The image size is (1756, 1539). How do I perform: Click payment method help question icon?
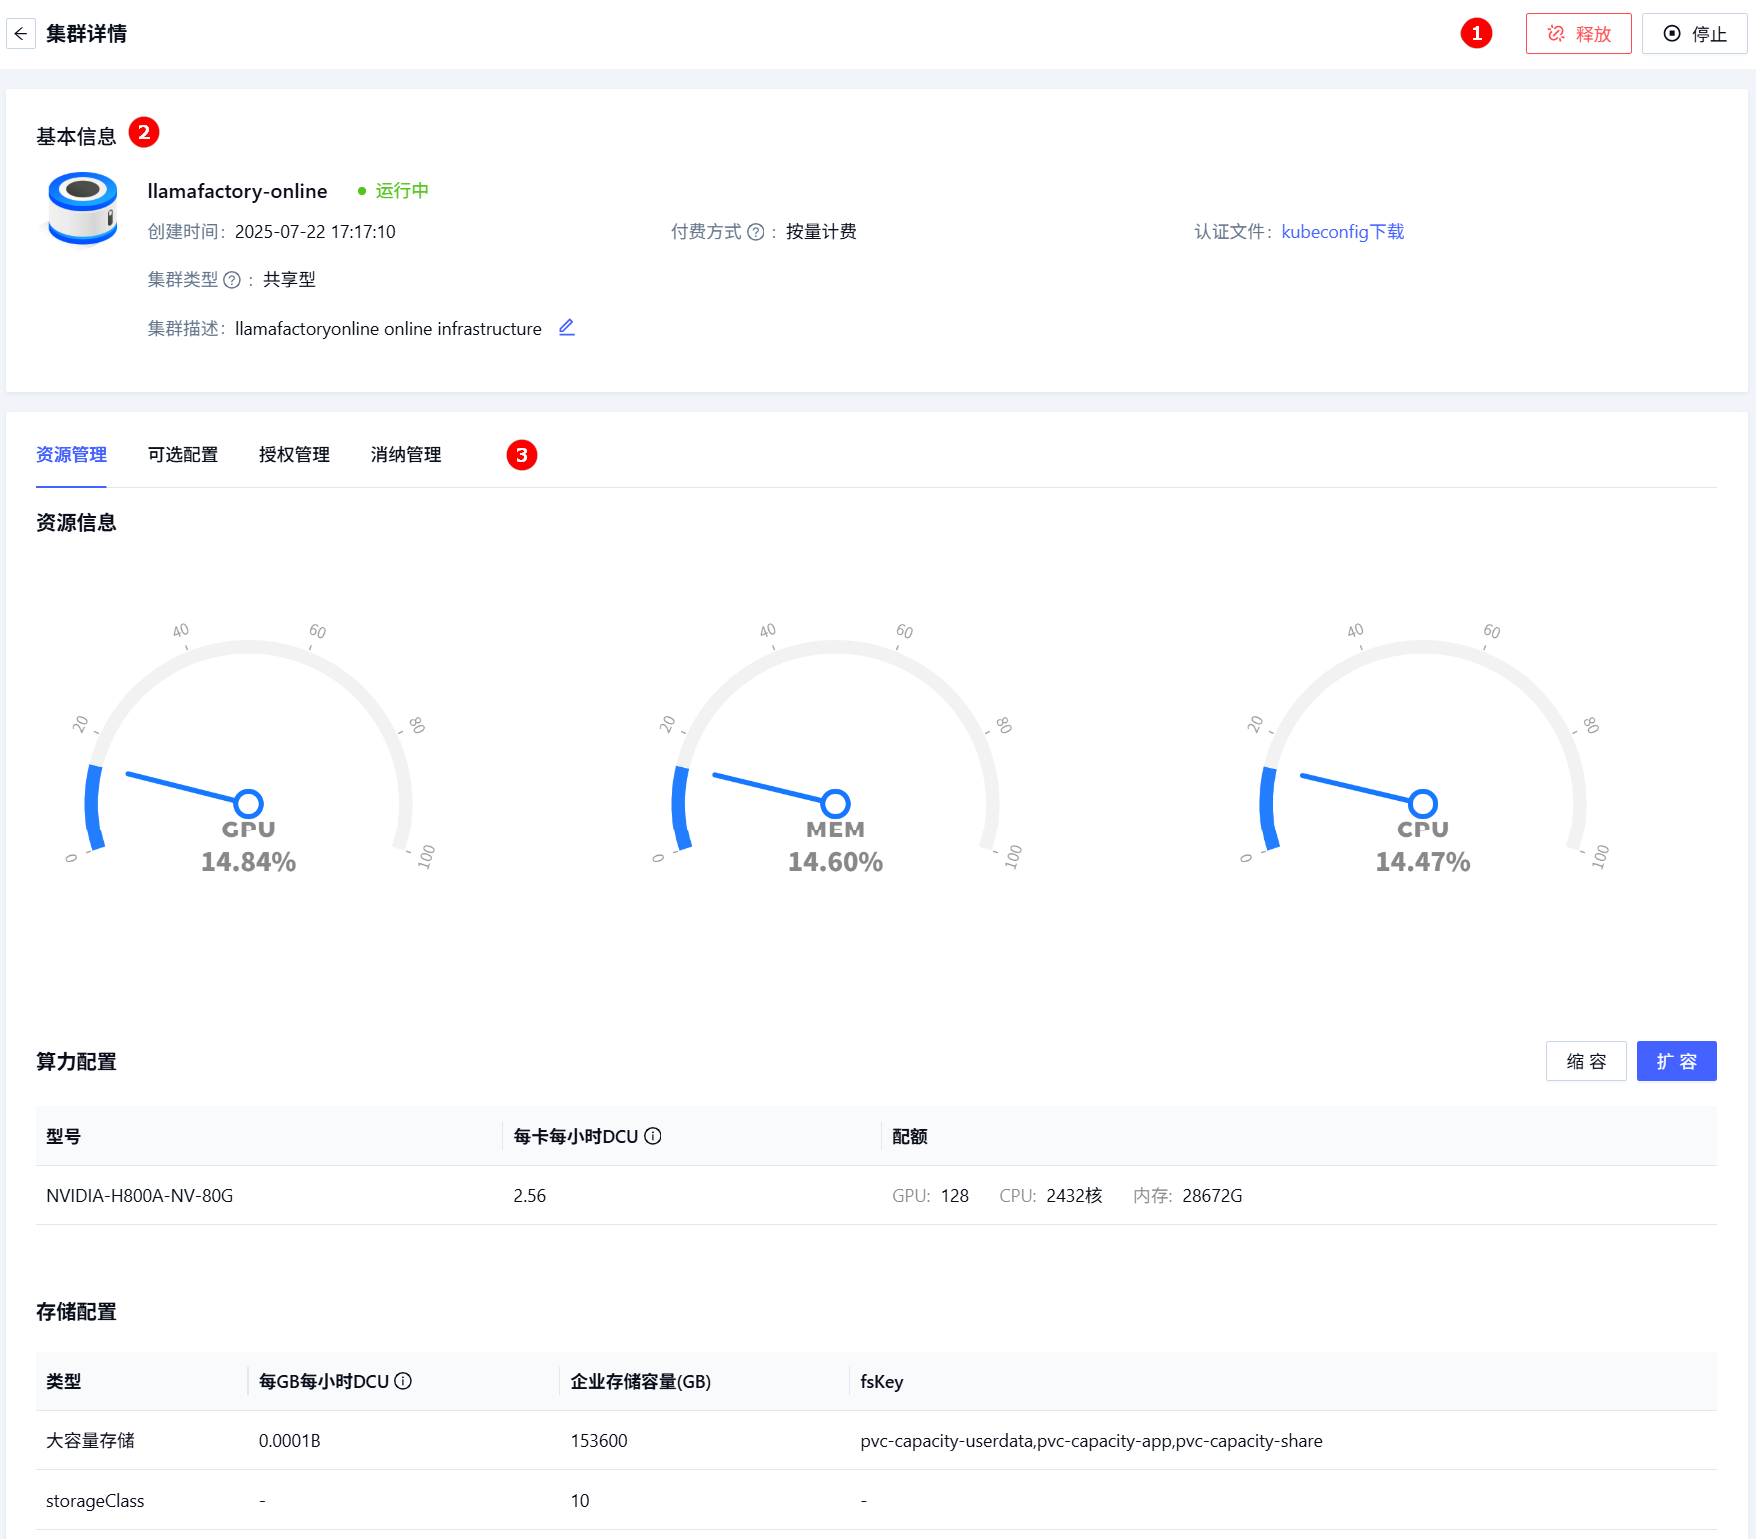point(756,232)
